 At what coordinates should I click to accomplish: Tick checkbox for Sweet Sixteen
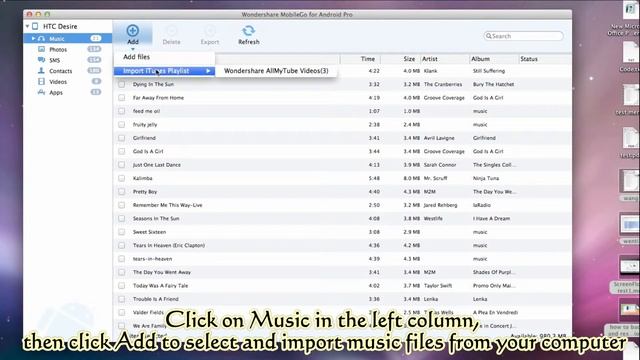point(122,232)
